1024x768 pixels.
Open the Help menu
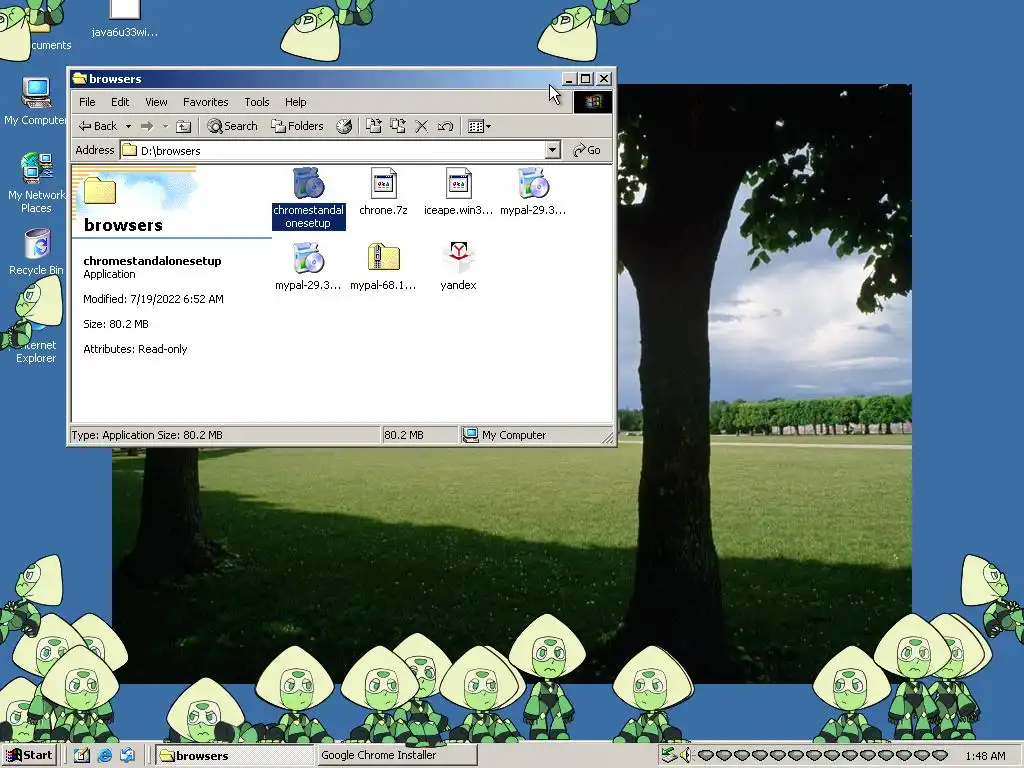pyautogui.click(x=295, y=102)
